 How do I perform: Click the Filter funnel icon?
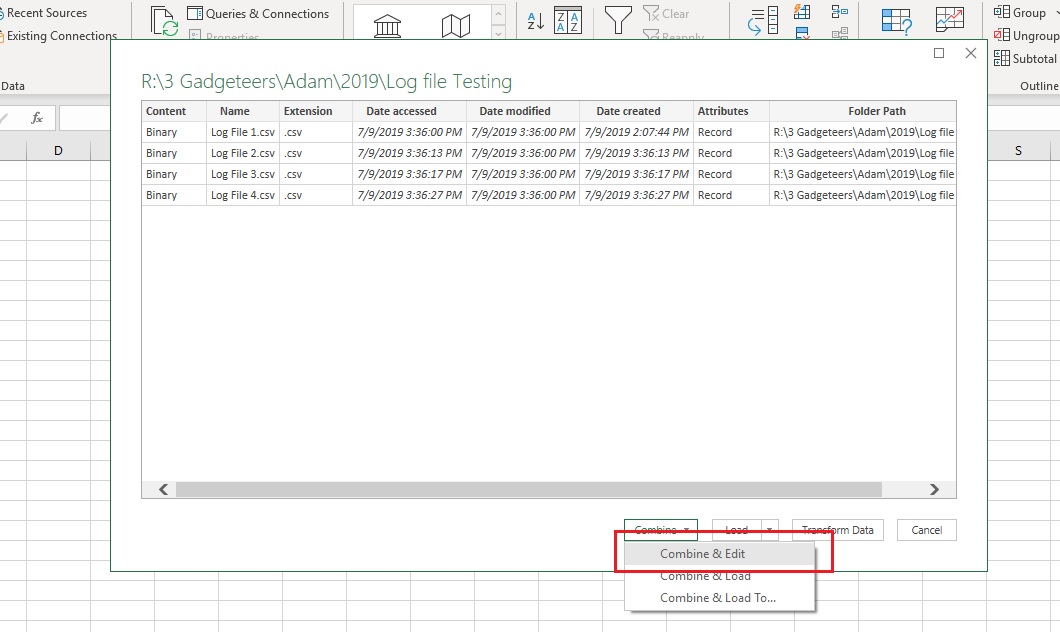point(617,19)
